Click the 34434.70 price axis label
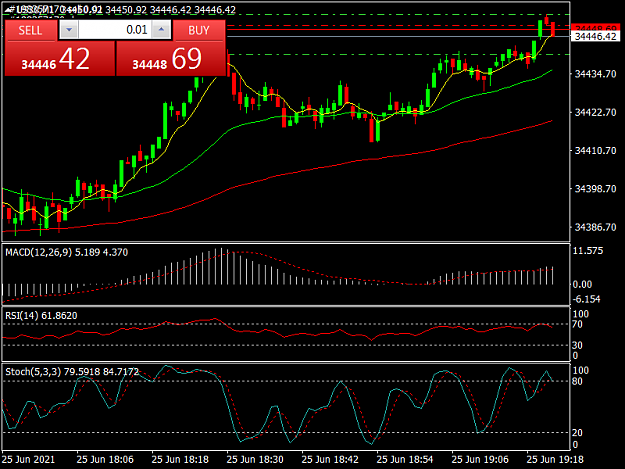 (596, 74)
